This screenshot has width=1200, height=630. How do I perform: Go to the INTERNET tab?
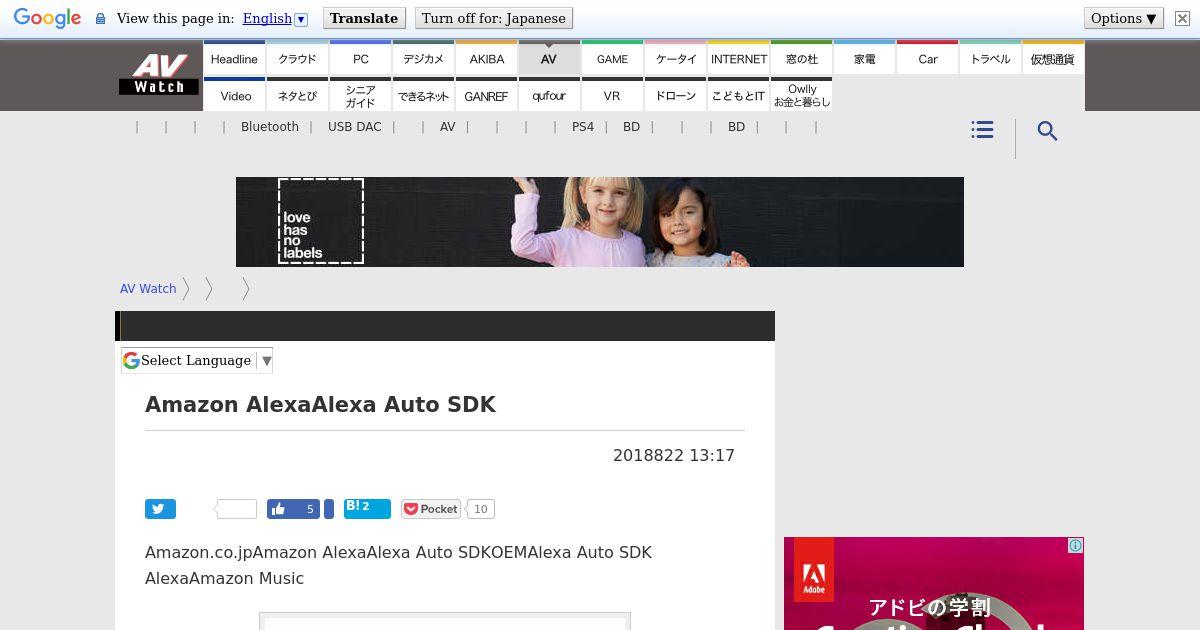(739, 58)
